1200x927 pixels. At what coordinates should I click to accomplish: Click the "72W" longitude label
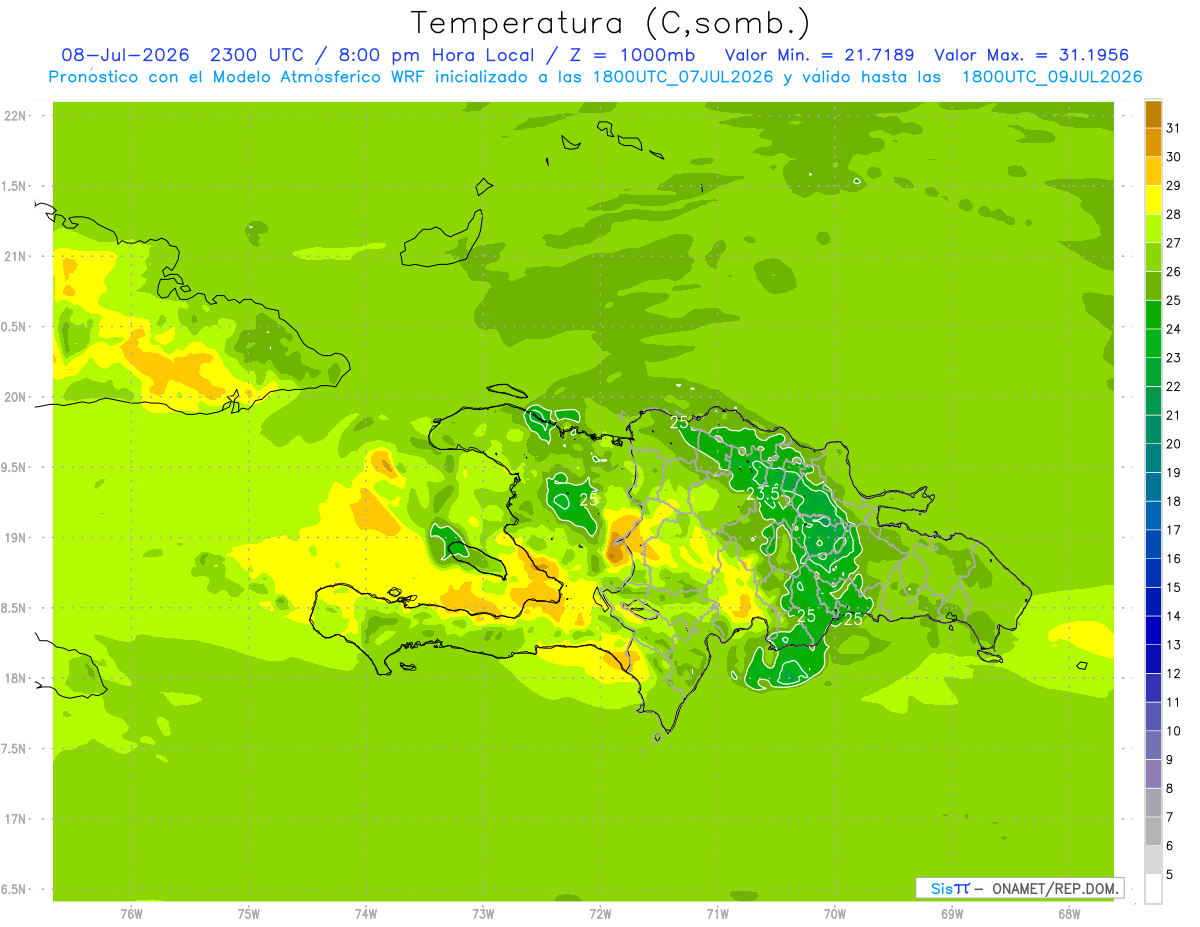point(600,913)
